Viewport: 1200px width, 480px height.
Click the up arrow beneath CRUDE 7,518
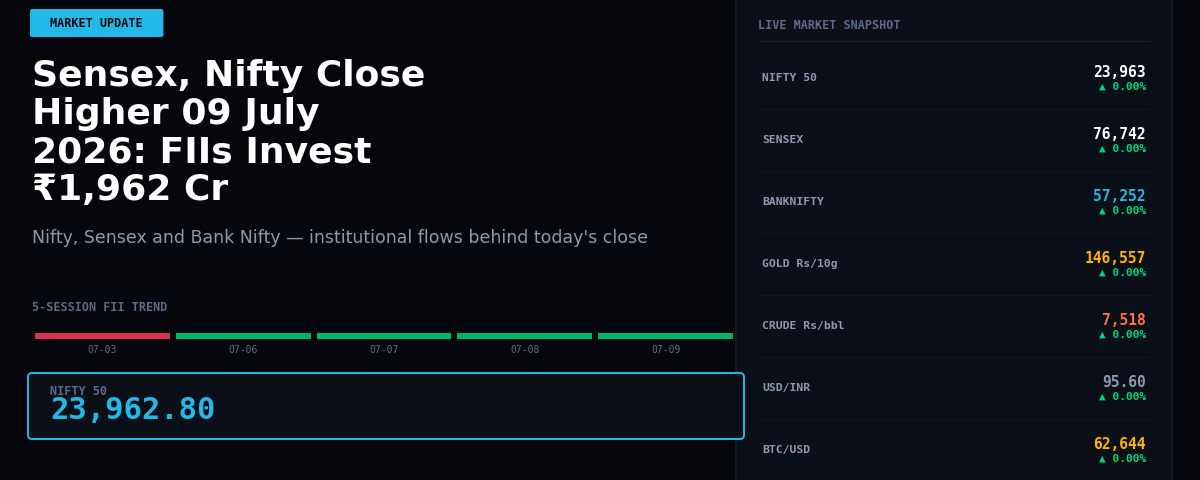[1103, 335]
